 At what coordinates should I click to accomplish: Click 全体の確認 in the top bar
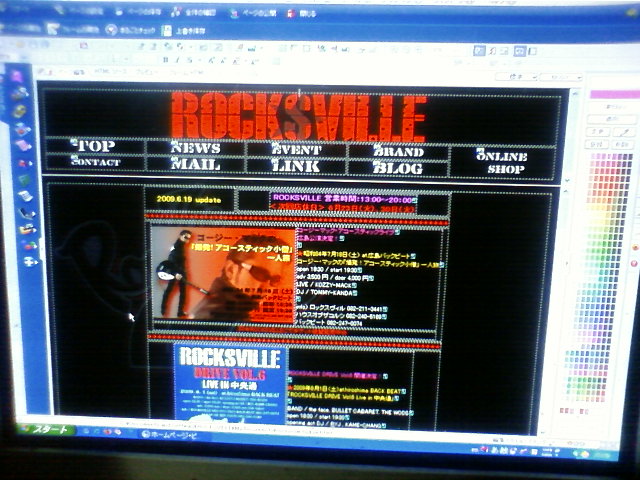tap(193, 12)
